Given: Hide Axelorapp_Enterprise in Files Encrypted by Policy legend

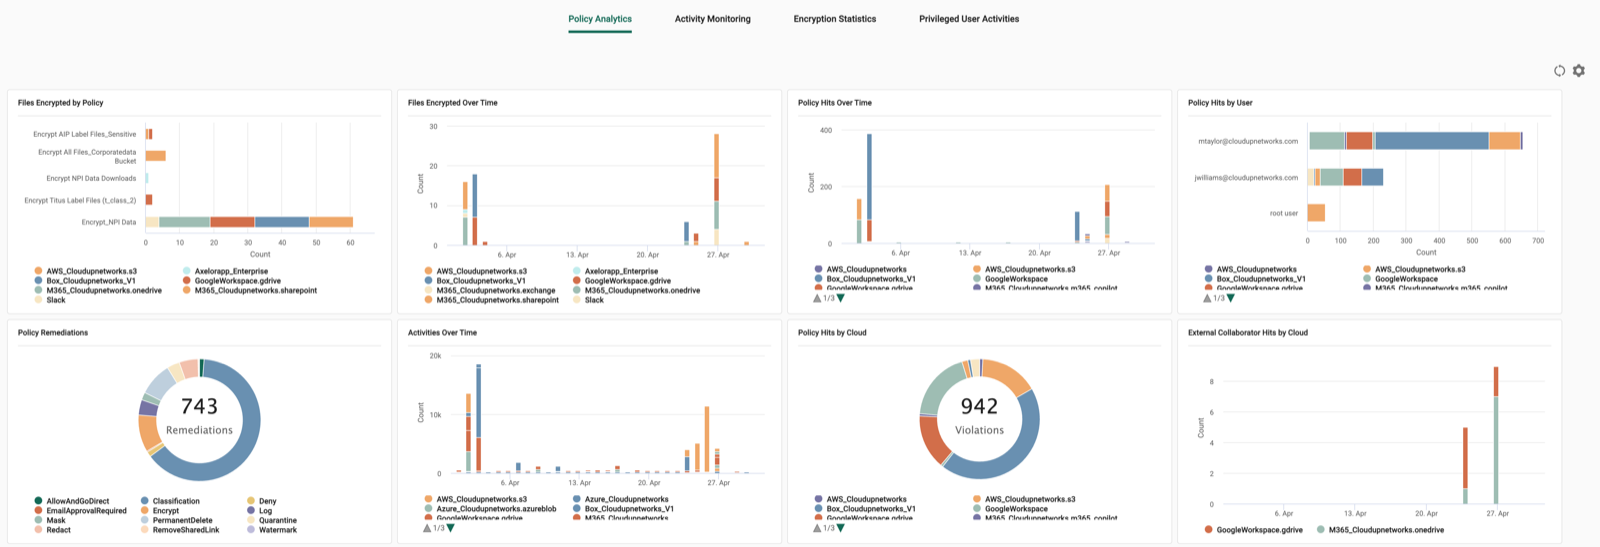Looking at the screenshot, I should point(225,271).
